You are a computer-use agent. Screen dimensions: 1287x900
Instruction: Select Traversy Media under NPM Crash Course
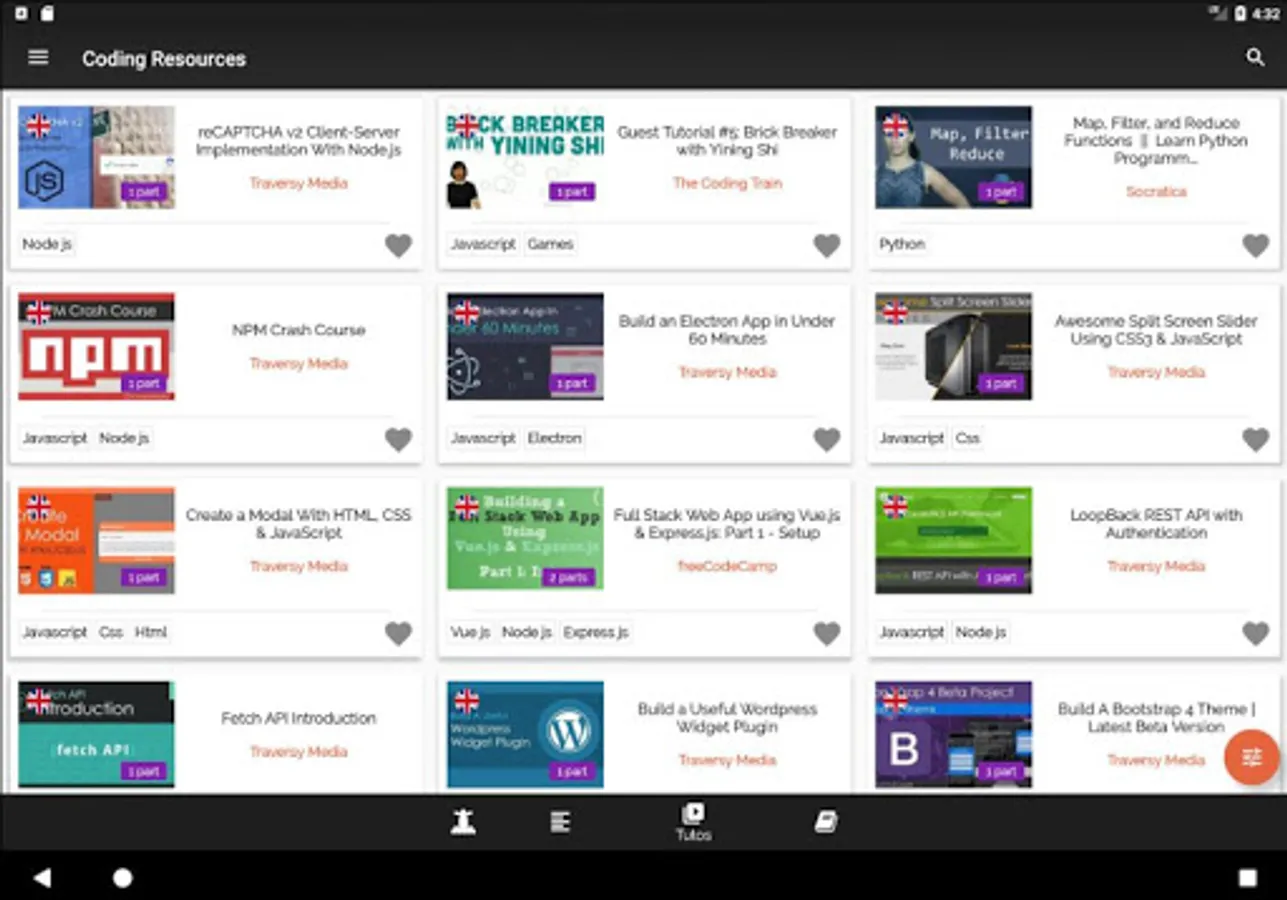[298, 363]
